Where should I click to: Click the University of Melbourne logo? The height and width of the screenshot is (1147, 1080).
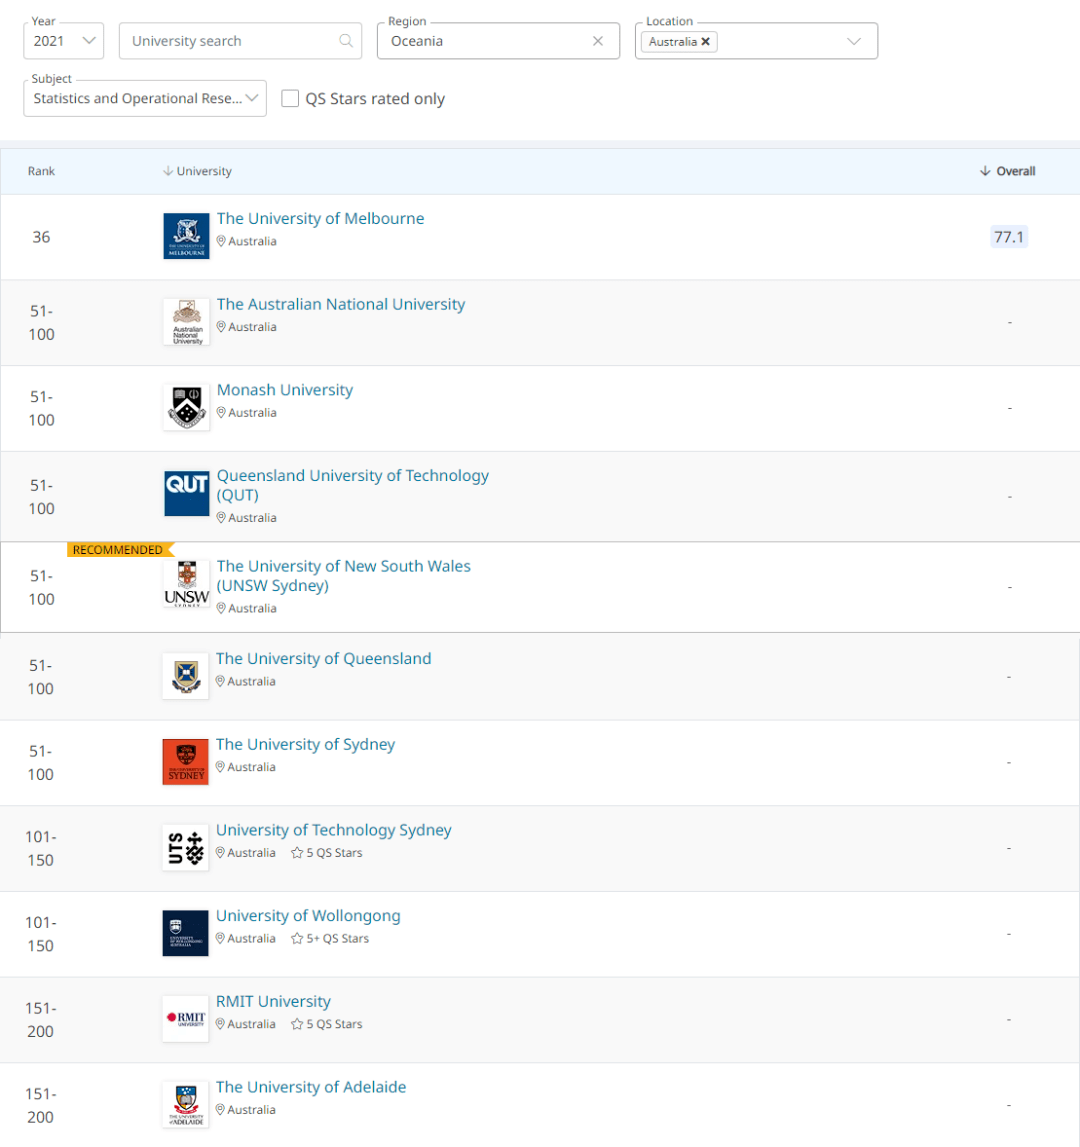pyautogui.click(x=186, y=236)
